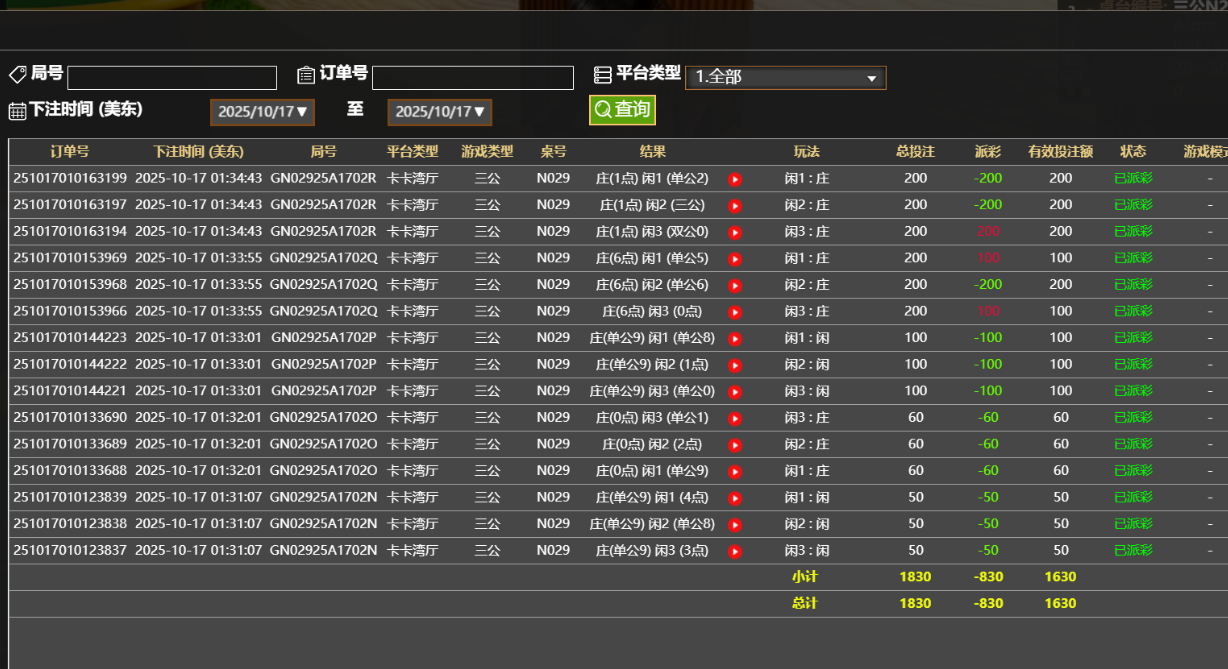Open the start date picker 2025/10/17
The height and width of the screenshot is (669, 1228).
(262, 112)
